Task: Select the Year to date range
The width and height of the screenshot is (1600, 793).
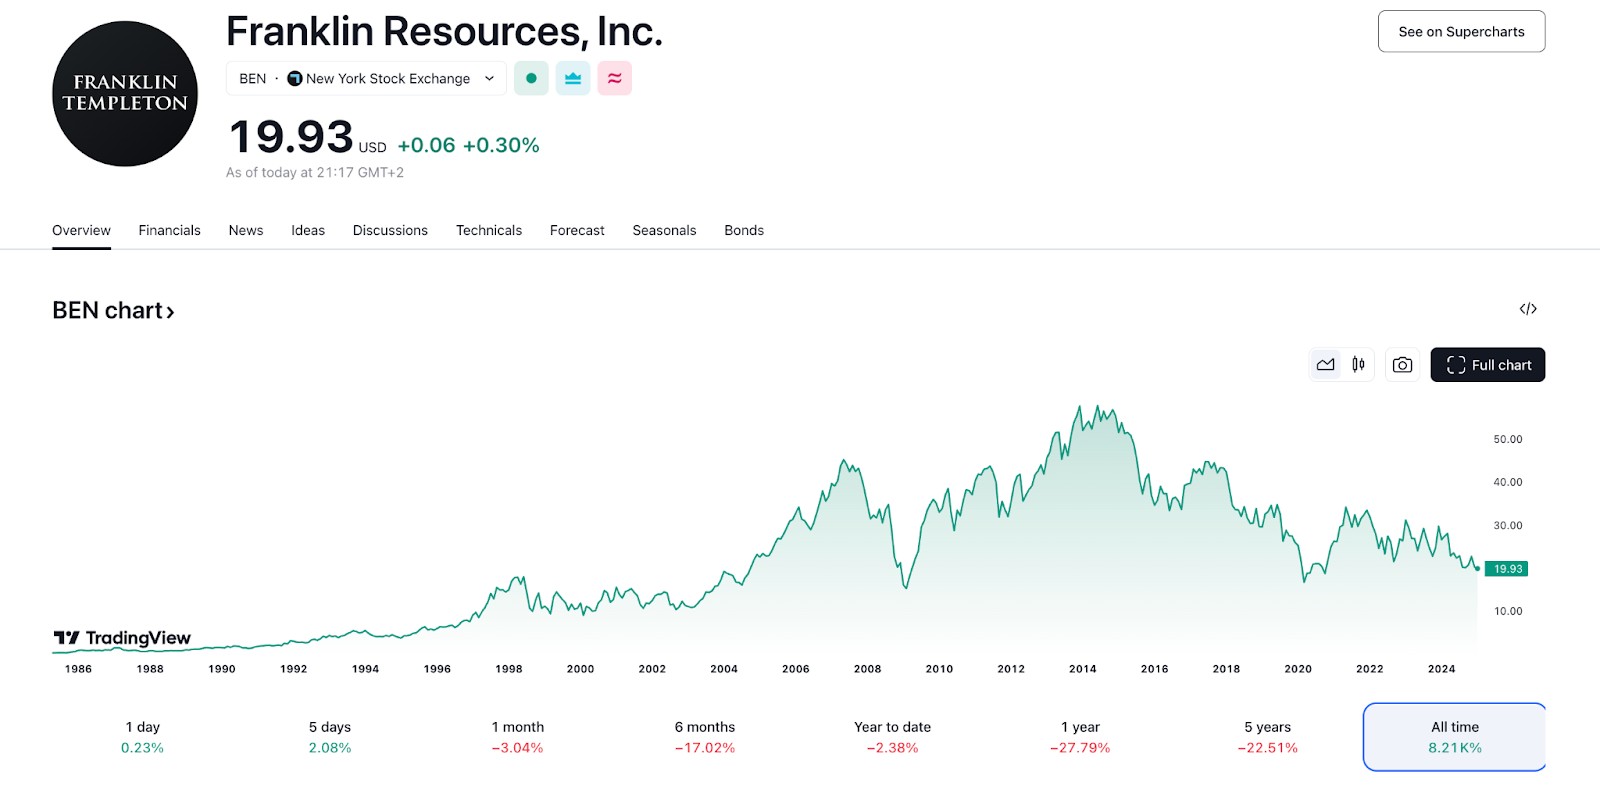Action: [892, 737]
